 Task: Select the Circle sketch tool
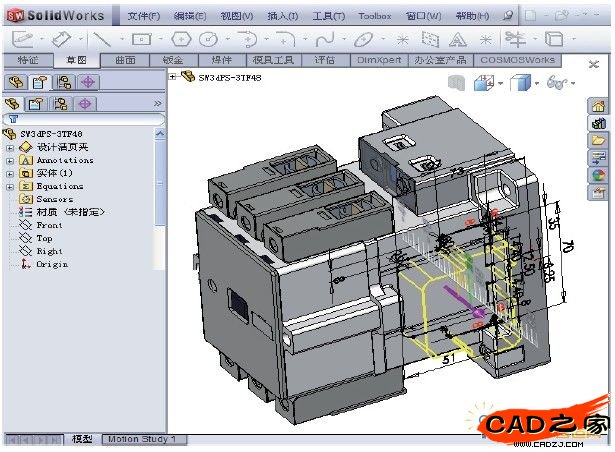coord(209,39)
